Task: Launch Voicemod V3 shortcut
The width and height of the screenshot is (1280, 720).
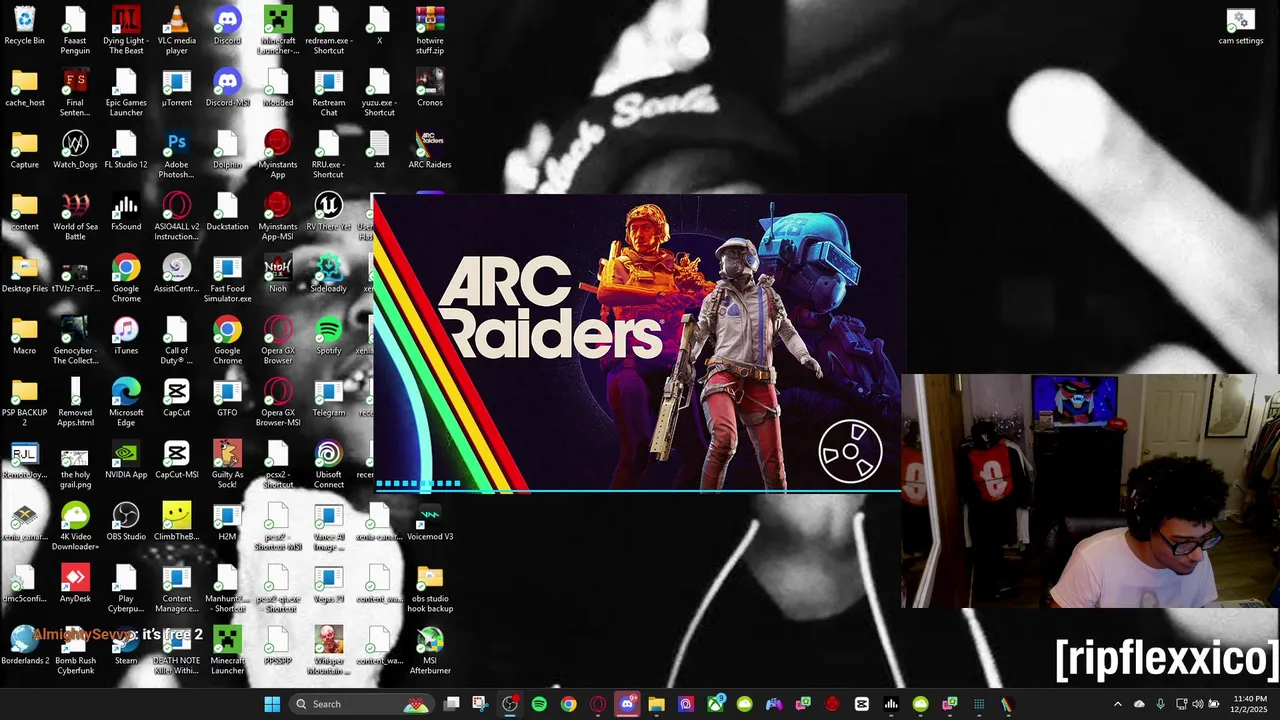Action: (430, 521)
